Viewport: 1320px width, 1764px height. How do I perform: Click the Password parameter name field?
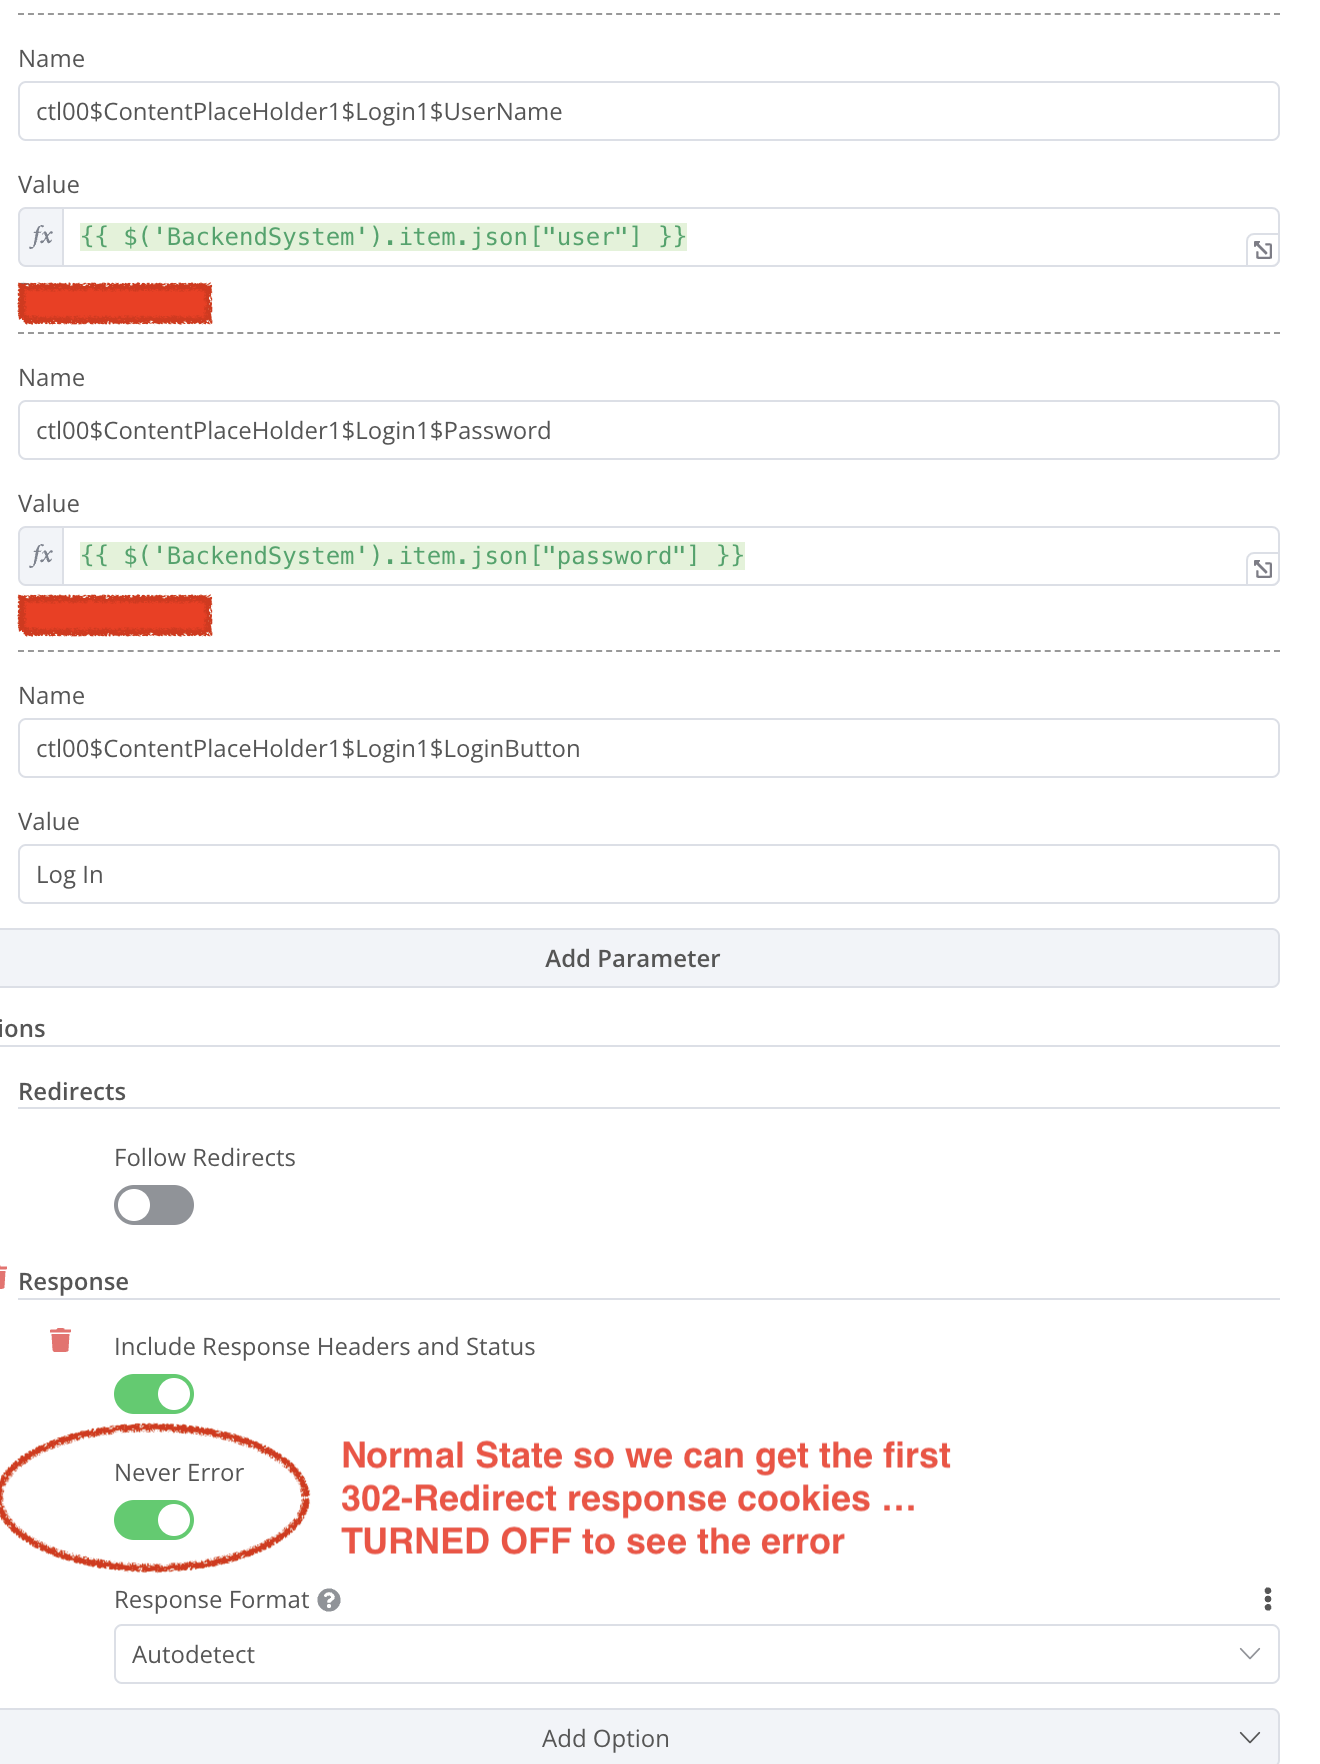[648, 430]
